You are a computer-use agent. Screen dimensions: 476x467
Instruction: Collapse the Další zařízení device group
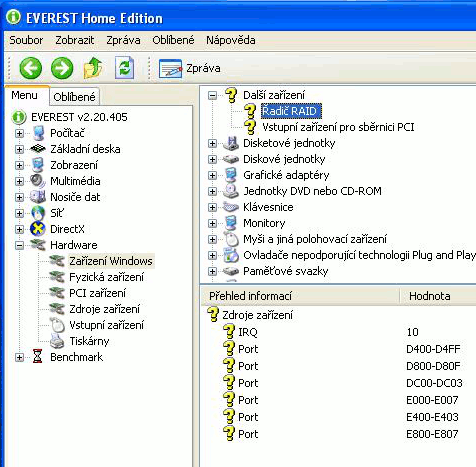(x=212, y=96)
